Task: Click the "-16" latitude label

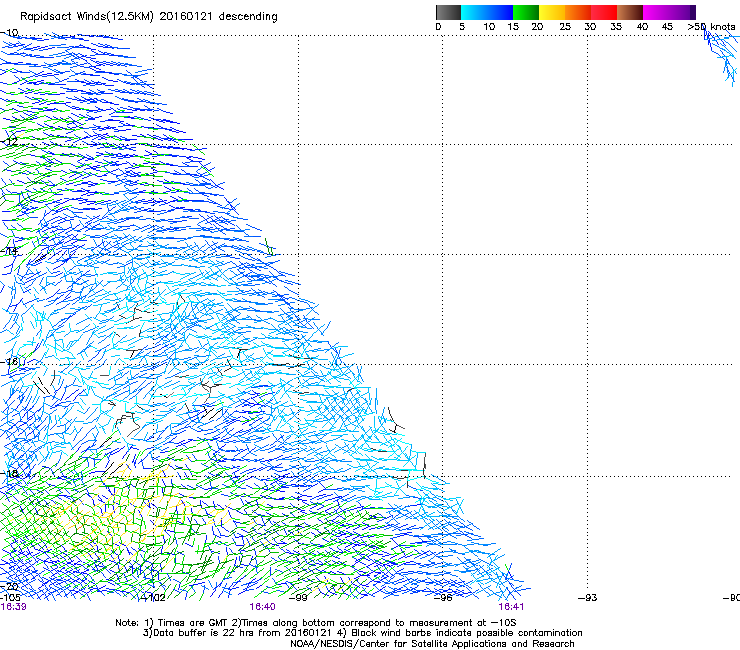Action: [9, 362]
